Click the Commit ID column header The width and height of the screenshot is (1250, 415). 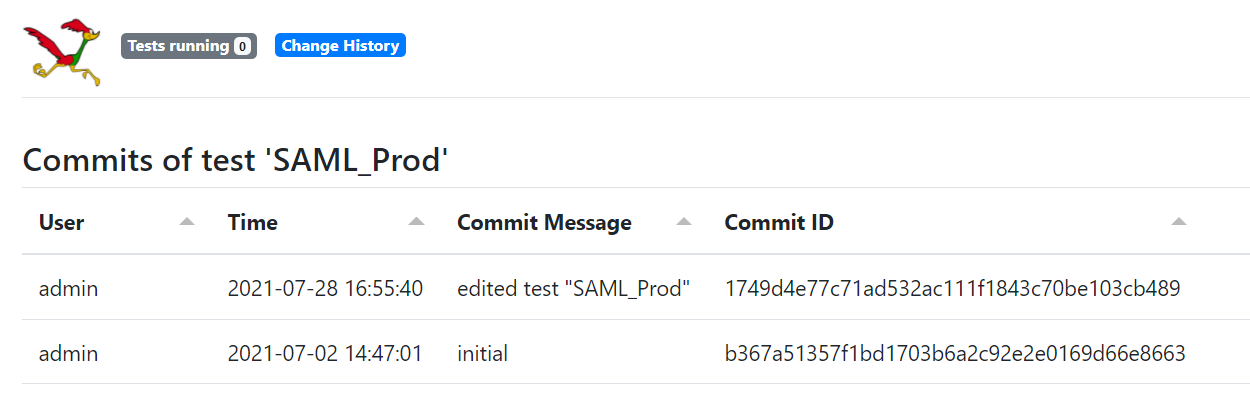(x=779, y=223)
